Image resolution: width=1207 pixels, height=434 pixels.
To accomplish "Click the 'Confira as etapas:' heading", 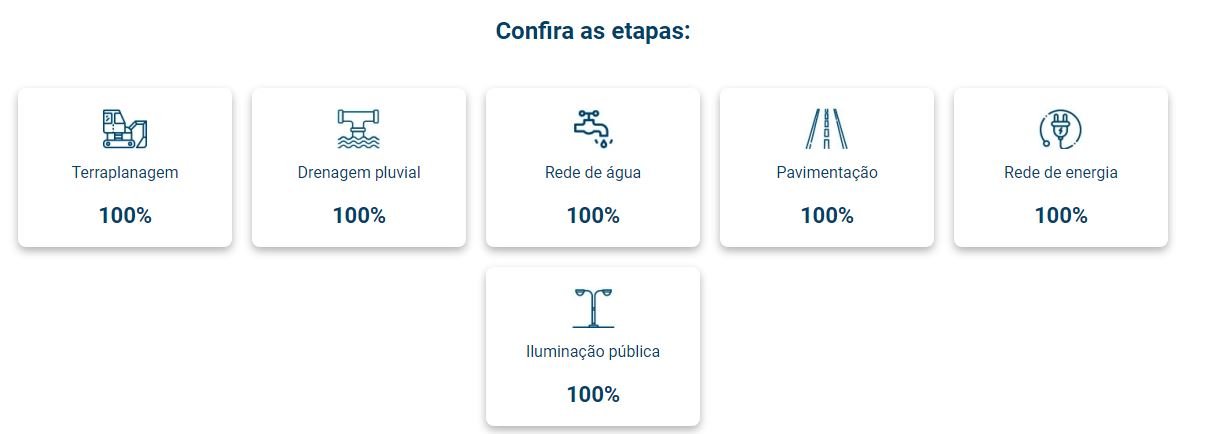I will point(594,31).
